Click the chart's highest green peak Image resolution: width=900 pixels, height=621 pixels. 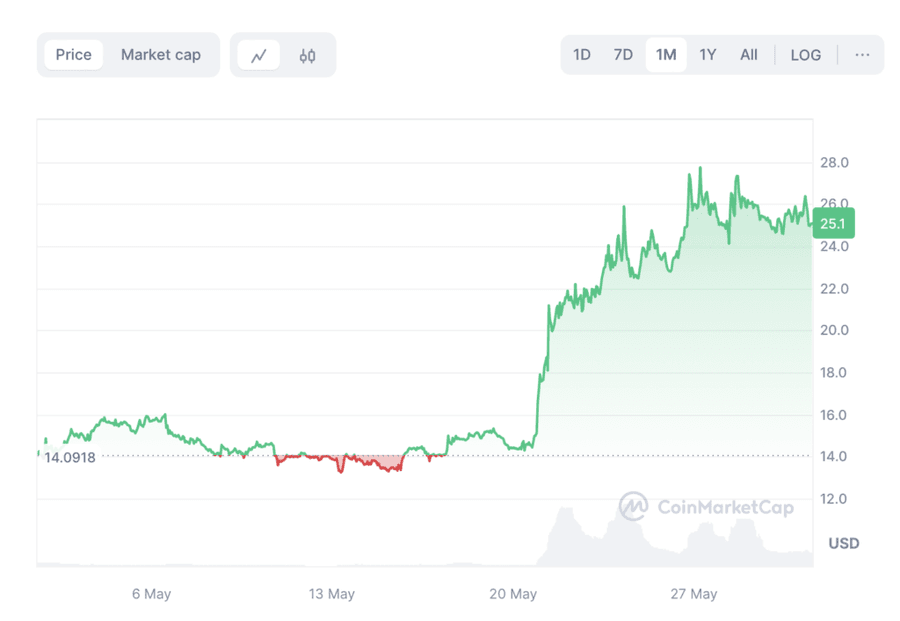(x=701, y=168)
